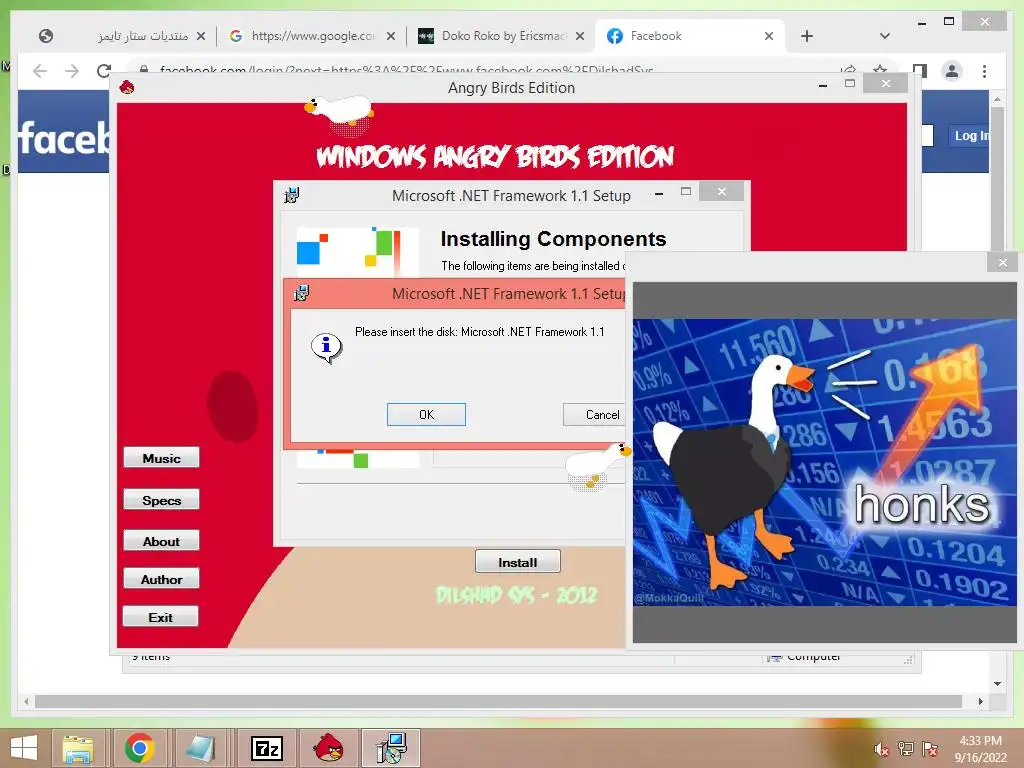Open the Action Center flag icon
1024x768 pixels.
(x=929, y=749)
